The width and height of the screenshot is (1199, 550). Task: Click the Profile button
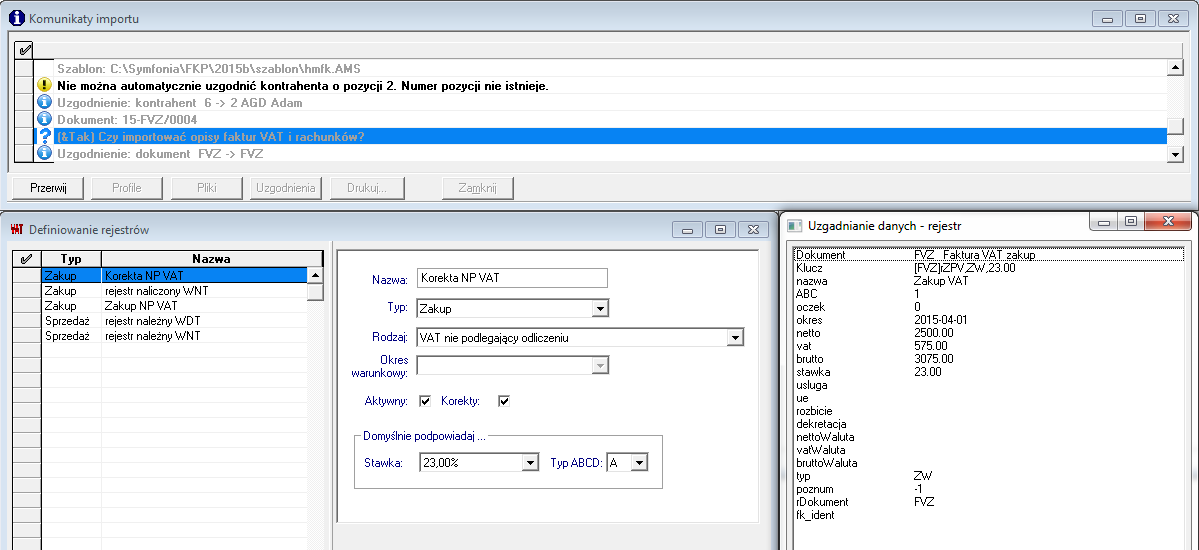[x=127, y=187]
